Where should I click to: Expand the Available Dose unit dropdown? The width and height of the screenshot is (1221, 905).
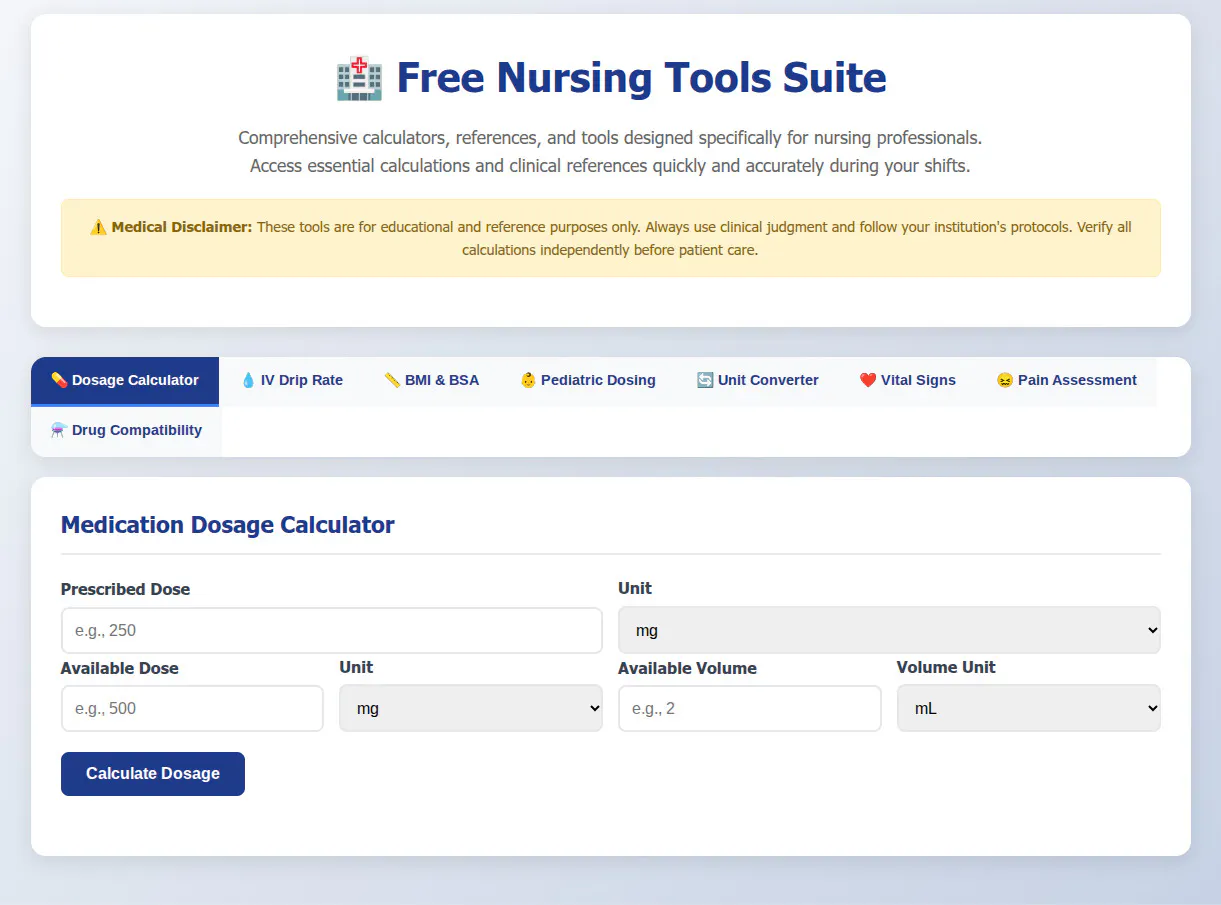pos(471,708)
